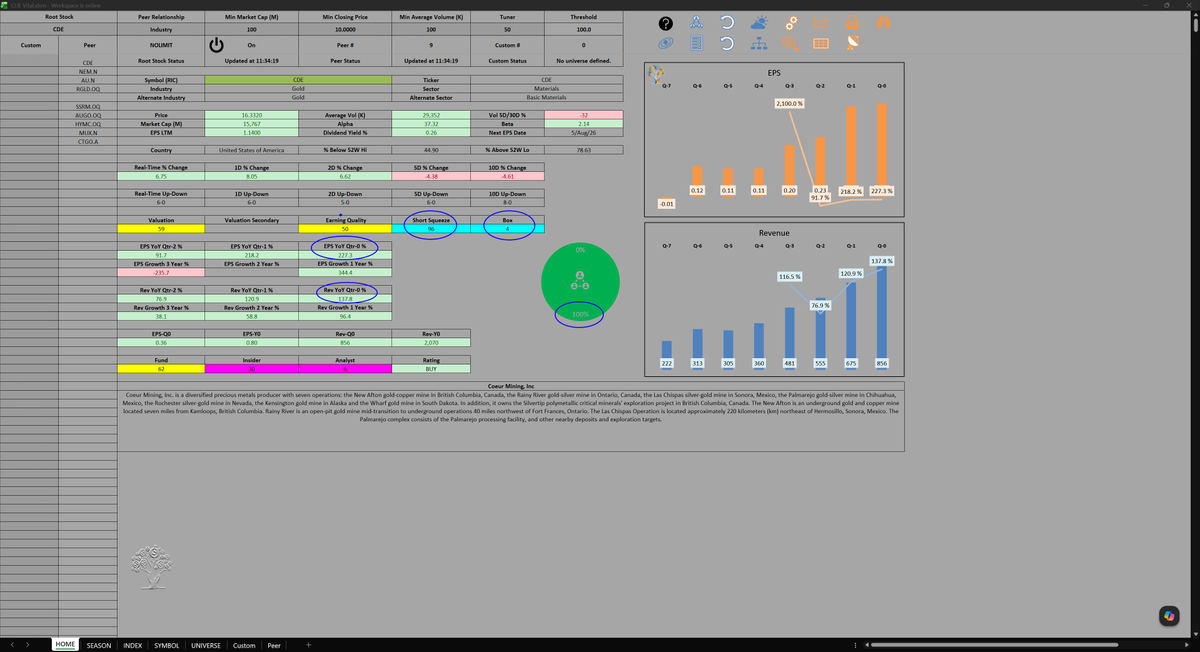Select peer symbol RGLD.OQ
Image resolution: width=1200 pixels, height=652 pixels.
88,88
